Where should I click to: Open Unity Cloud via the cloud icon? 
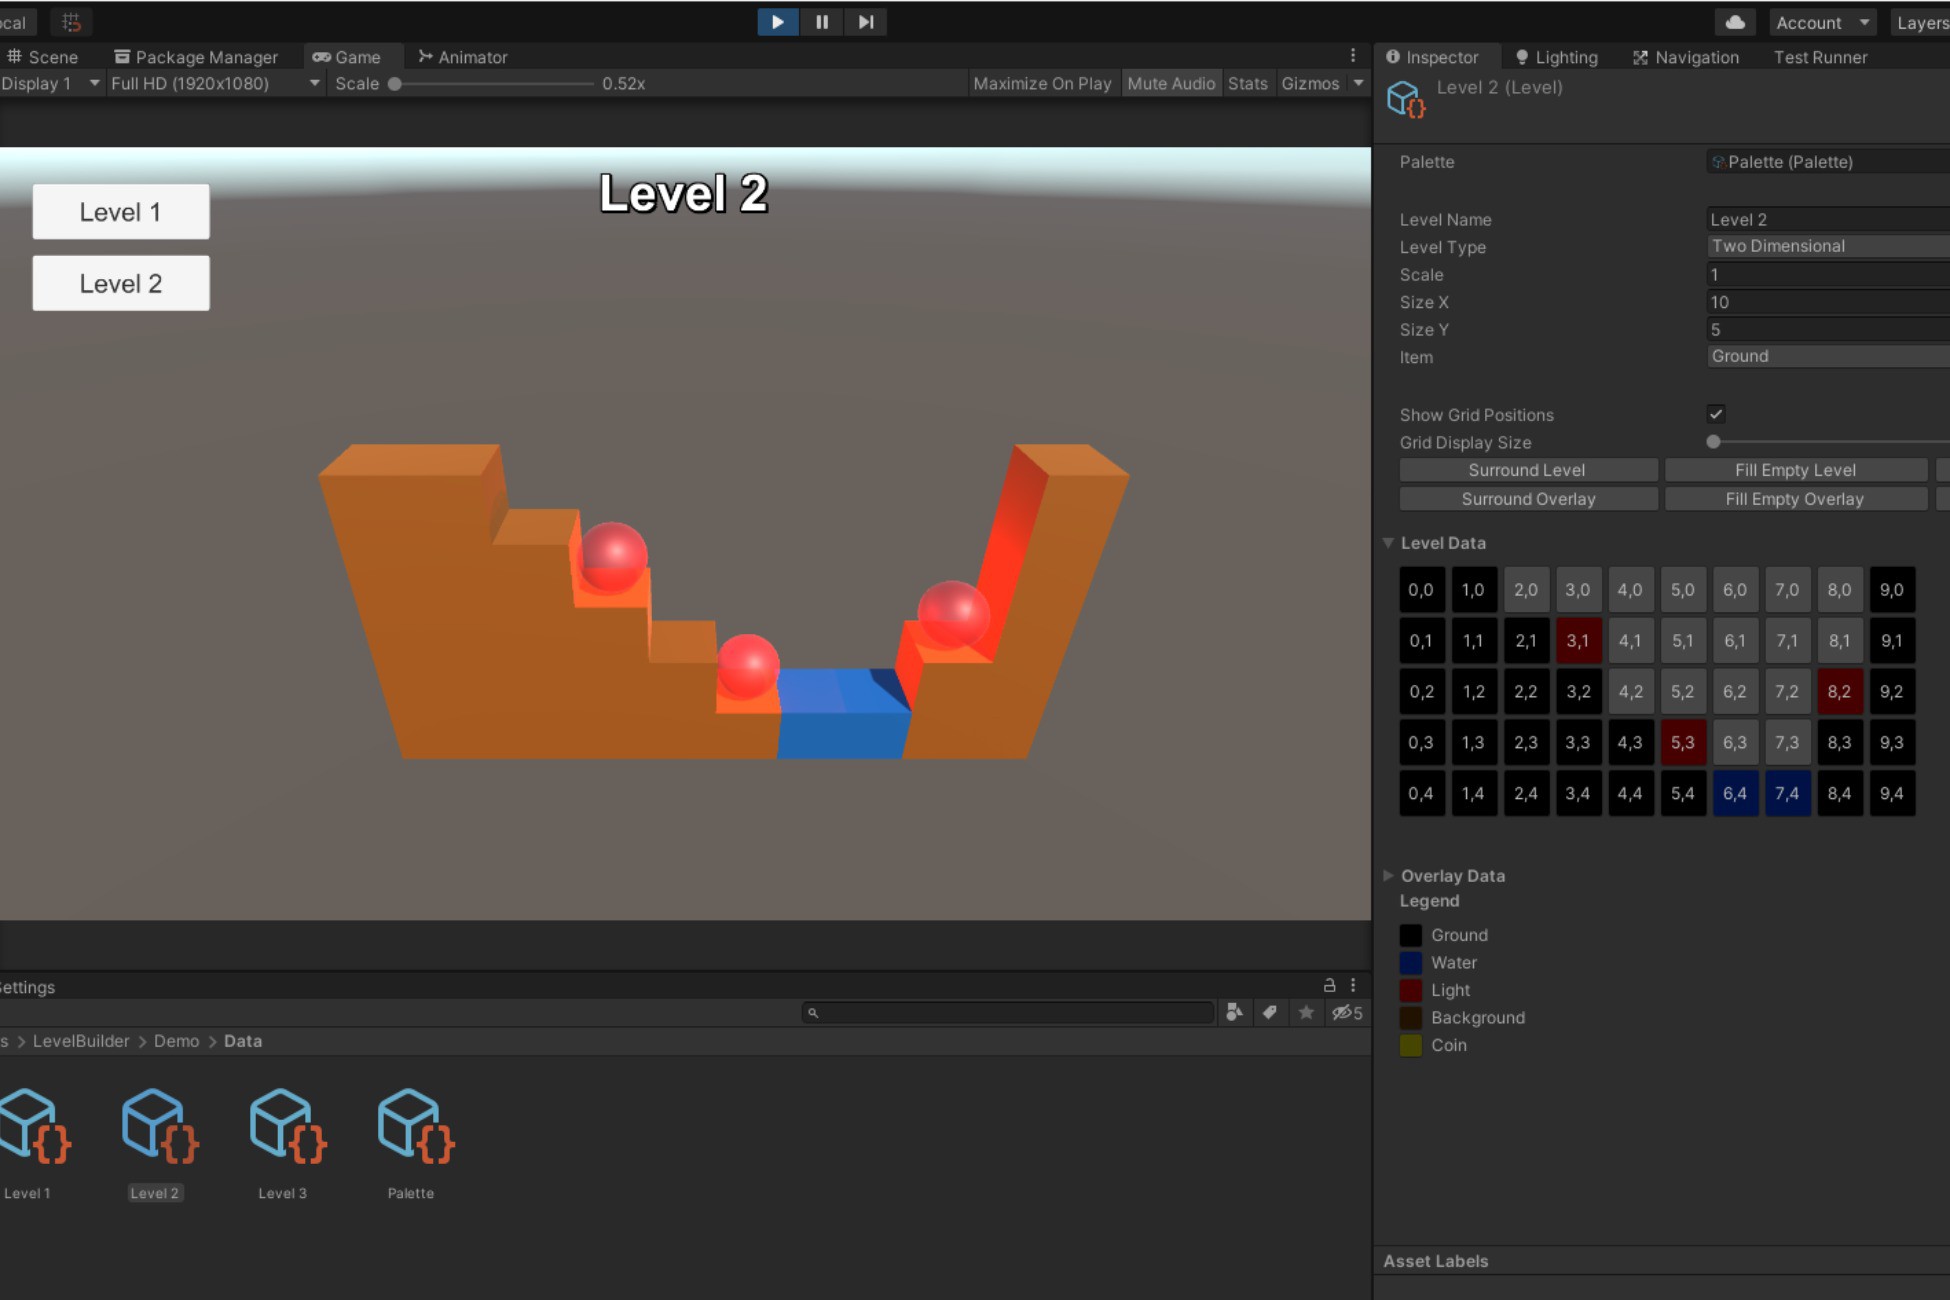click(1734, 22)
